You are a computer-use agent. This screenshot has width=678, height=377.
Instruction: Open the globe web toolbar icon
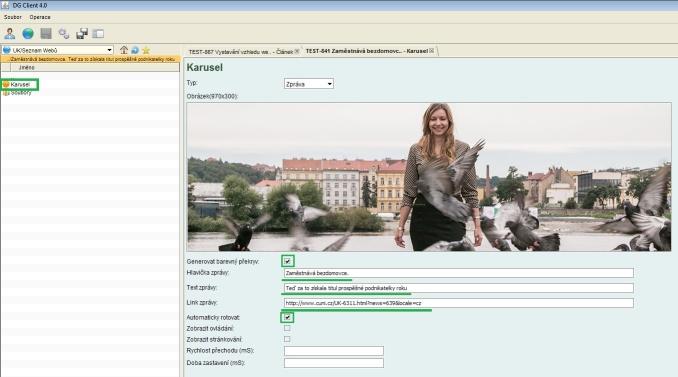28,33
